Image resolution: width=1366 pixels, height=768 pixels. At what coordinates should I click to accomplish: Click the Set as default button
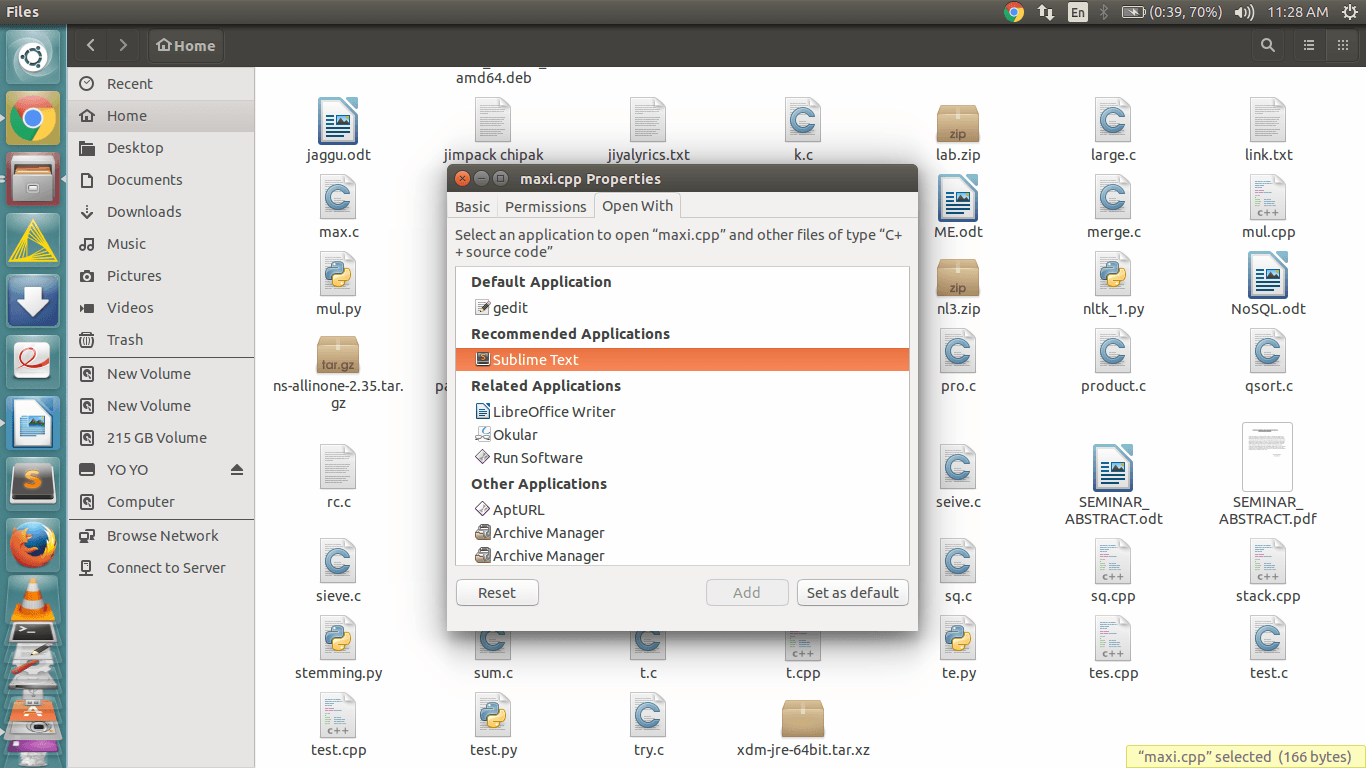point(852,593)
